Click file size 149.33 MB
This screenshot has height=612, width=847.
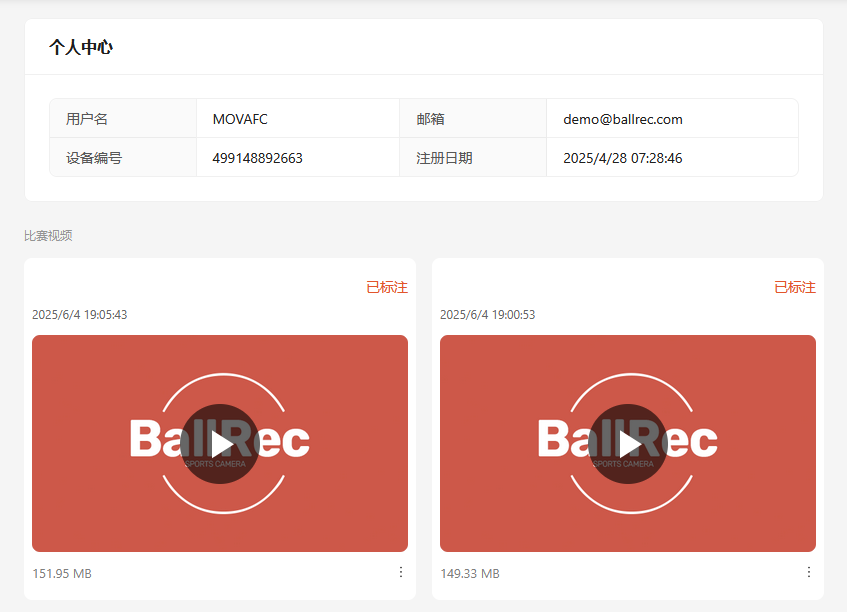pyautogui.click(x=469, y=573)
